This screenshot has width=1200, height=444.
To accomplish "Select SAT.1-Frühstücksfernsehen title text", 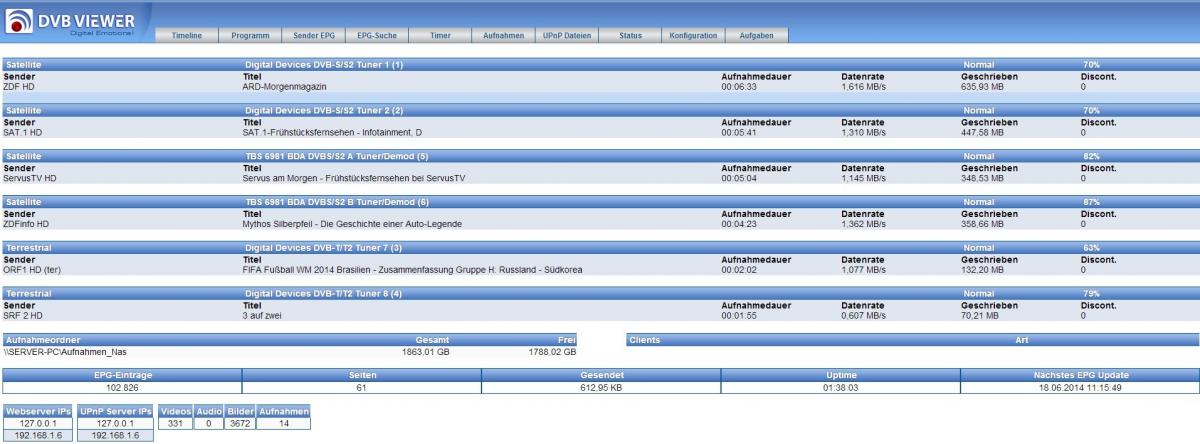I will [x=332, y=132].
